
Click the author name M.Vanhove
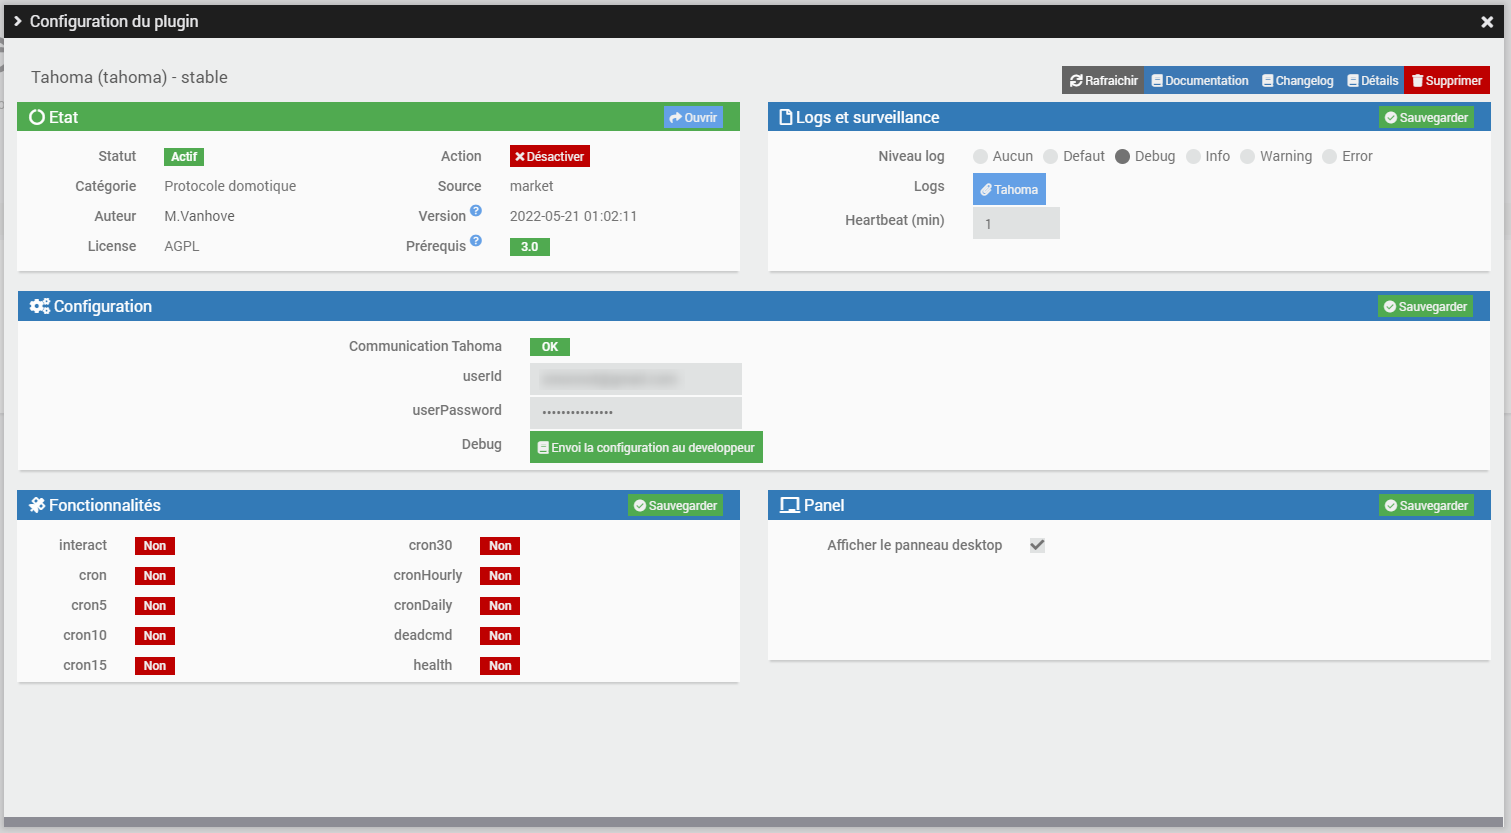pyautogui.click(x=199, y=216)
